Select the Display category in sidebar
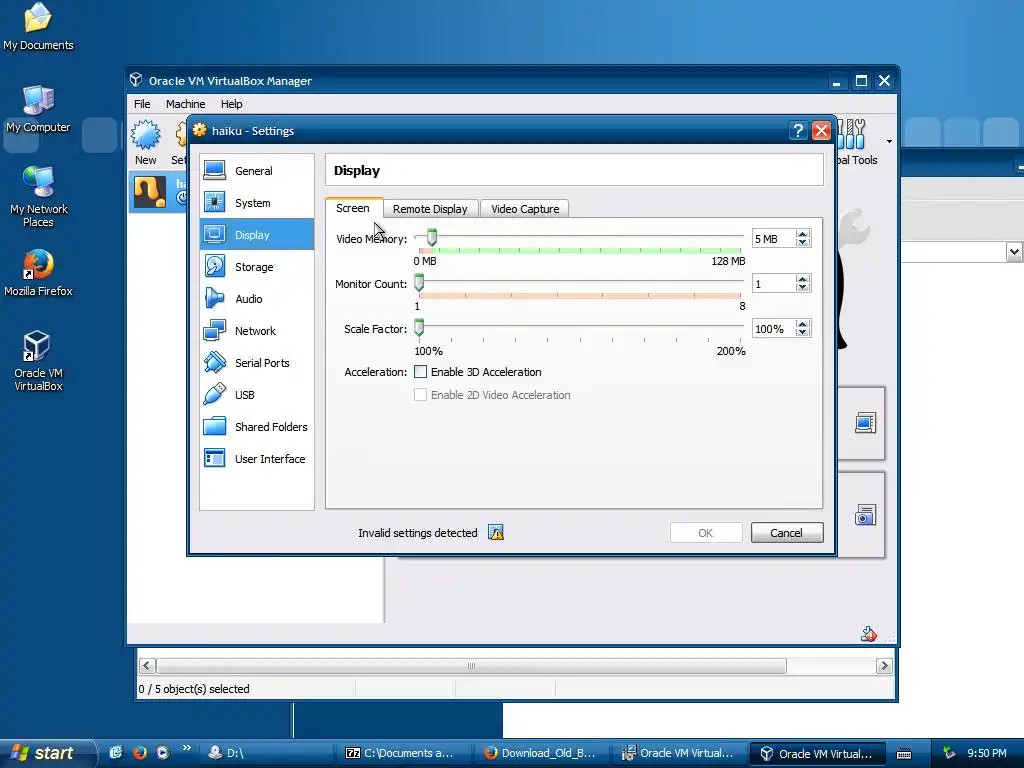1024x768 pixels. (257, 234)
